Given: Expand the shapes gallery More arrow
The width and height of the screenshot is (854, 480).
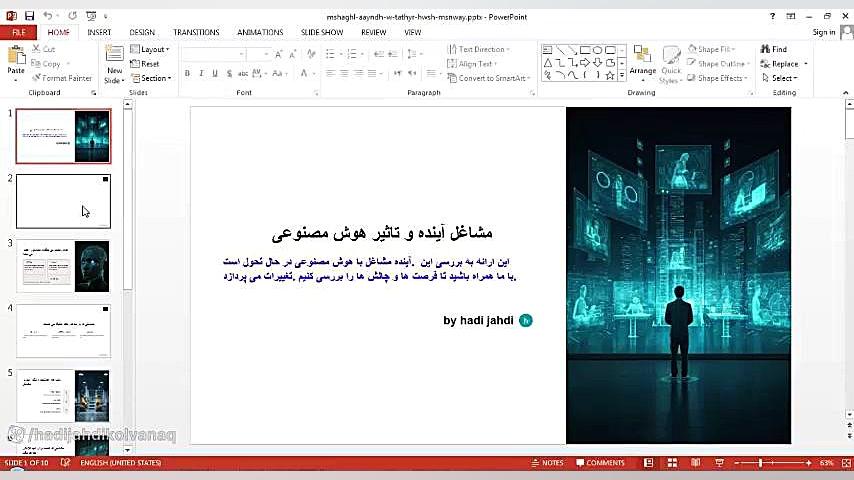Looking at the screenshot, I should [x=622, y=76].
